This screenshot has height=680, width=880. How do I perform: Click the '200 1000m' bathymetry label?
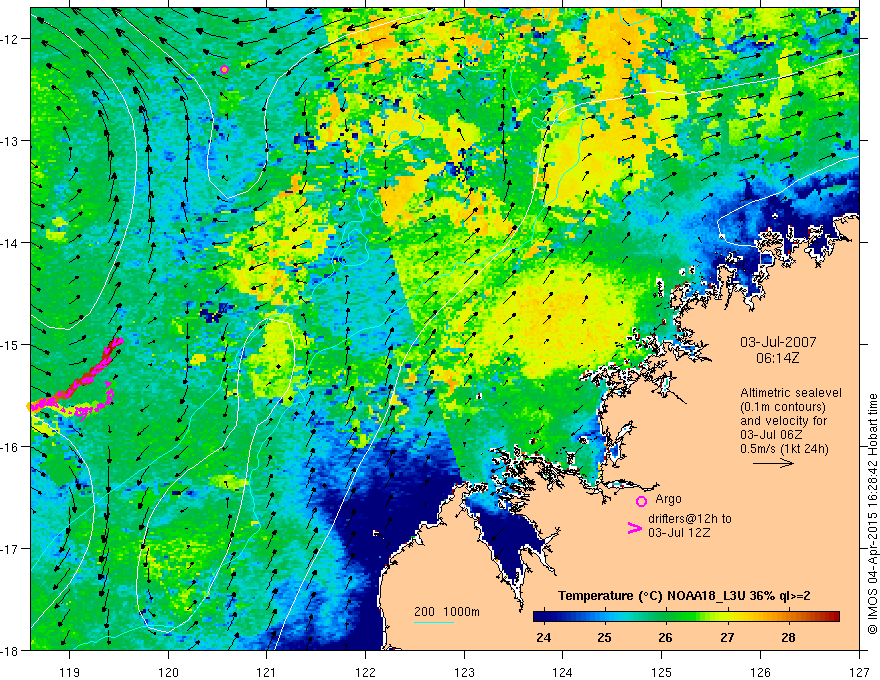[447, 612]
